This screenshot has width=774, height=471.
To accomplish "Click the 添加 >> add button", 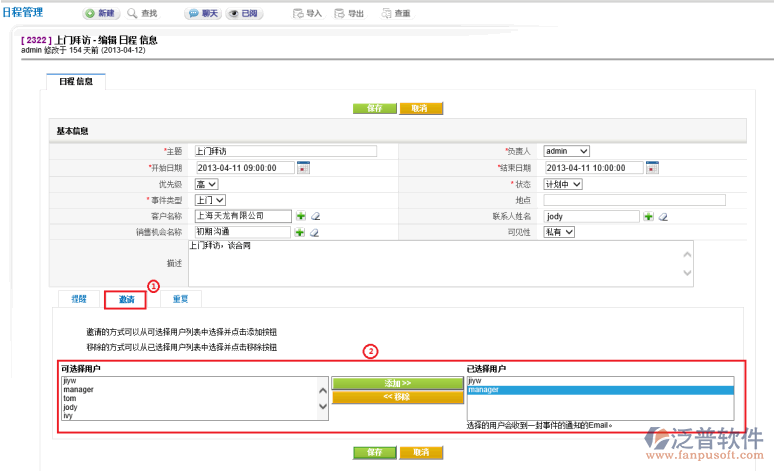I will click(398, 383).
